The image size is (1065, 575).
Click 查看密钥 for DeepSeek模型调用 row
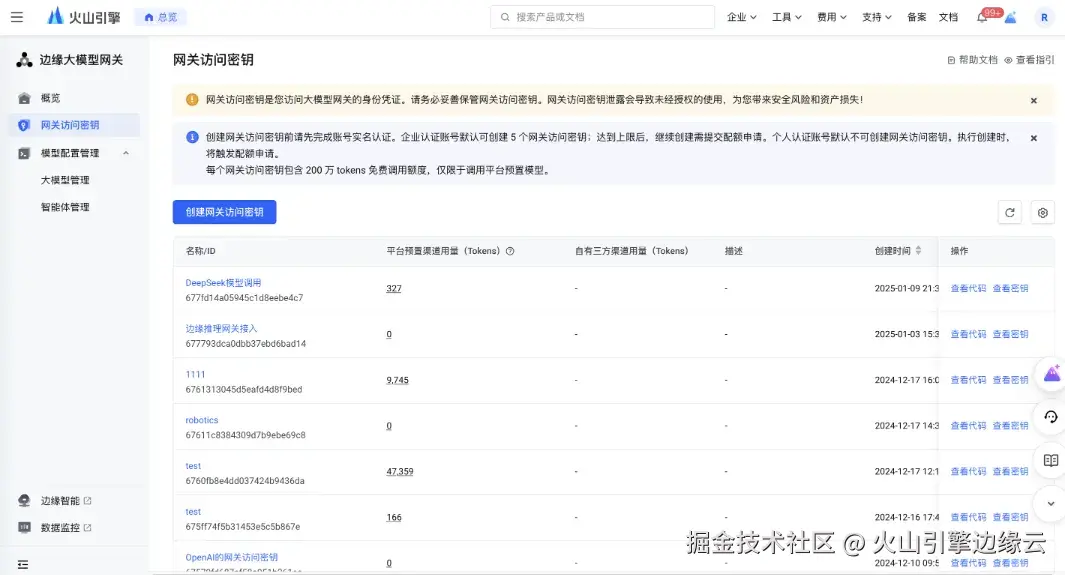coord(1011,289)
